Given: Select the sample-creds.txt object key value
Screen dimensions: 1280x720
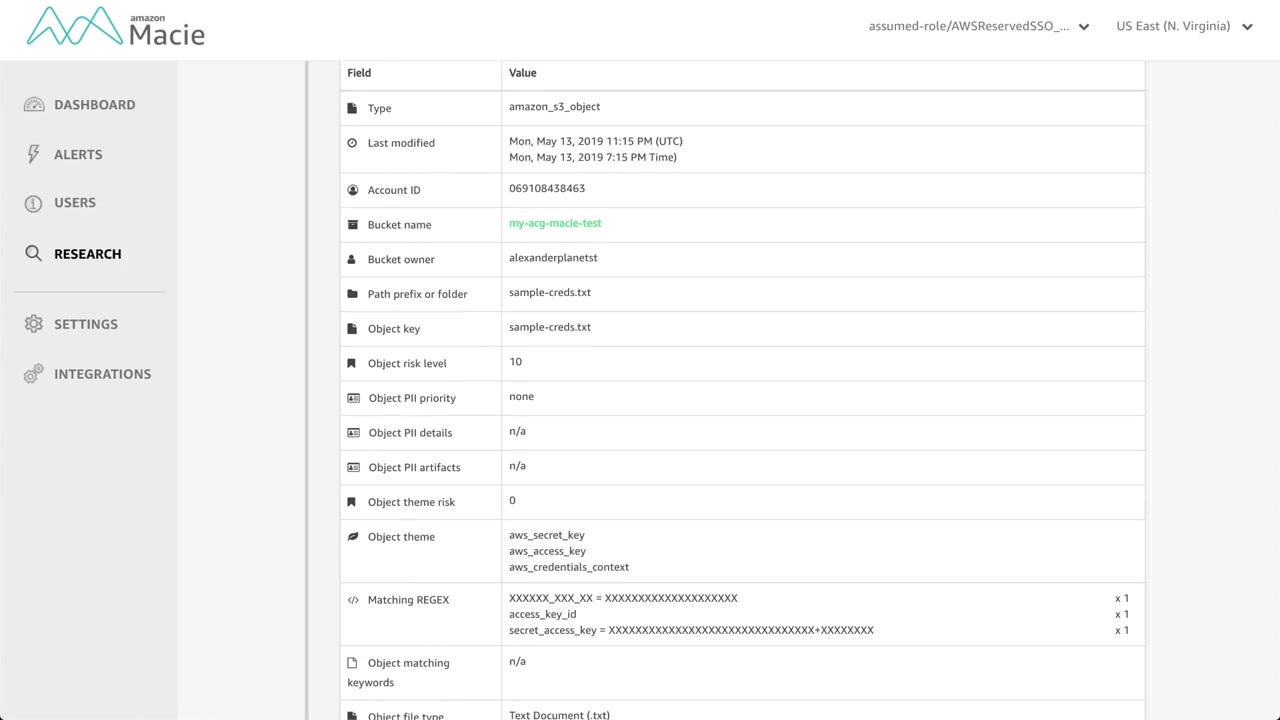Looking at the screenshot, I should point(550,327).
